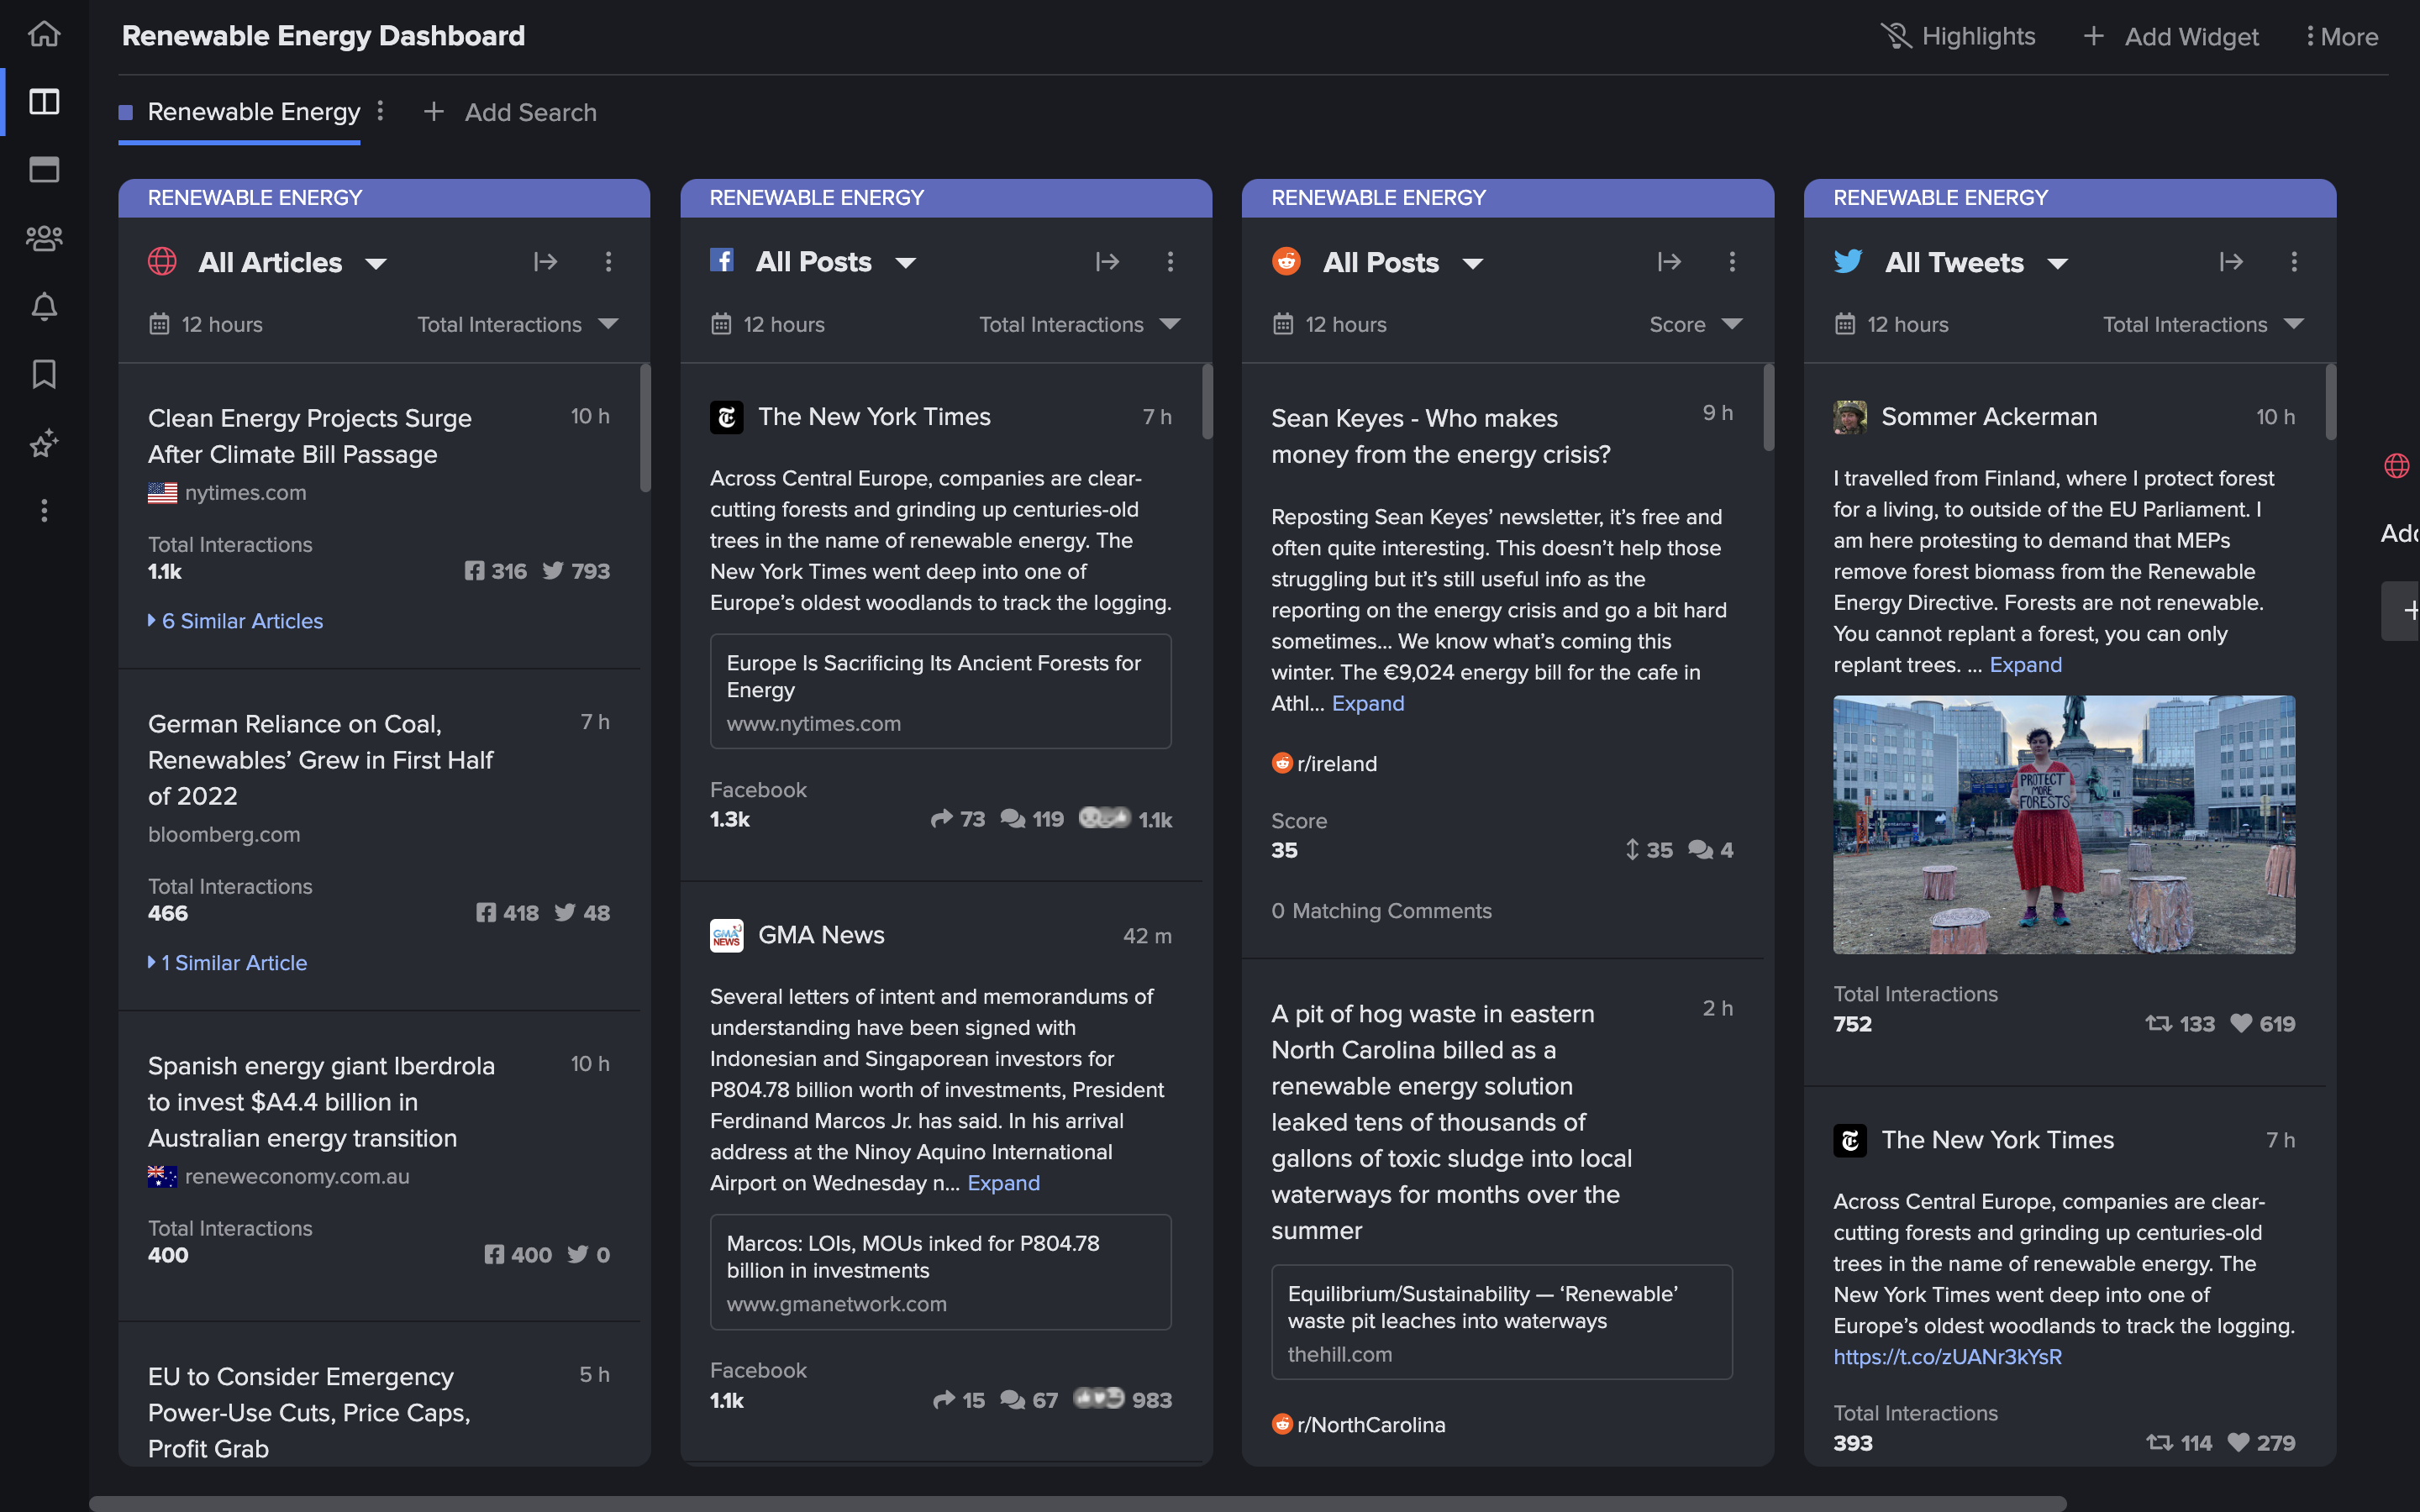Open the notifications bell in sidebar
This screenshot has height=1512, width=2420.
click(x=44, y=306)
